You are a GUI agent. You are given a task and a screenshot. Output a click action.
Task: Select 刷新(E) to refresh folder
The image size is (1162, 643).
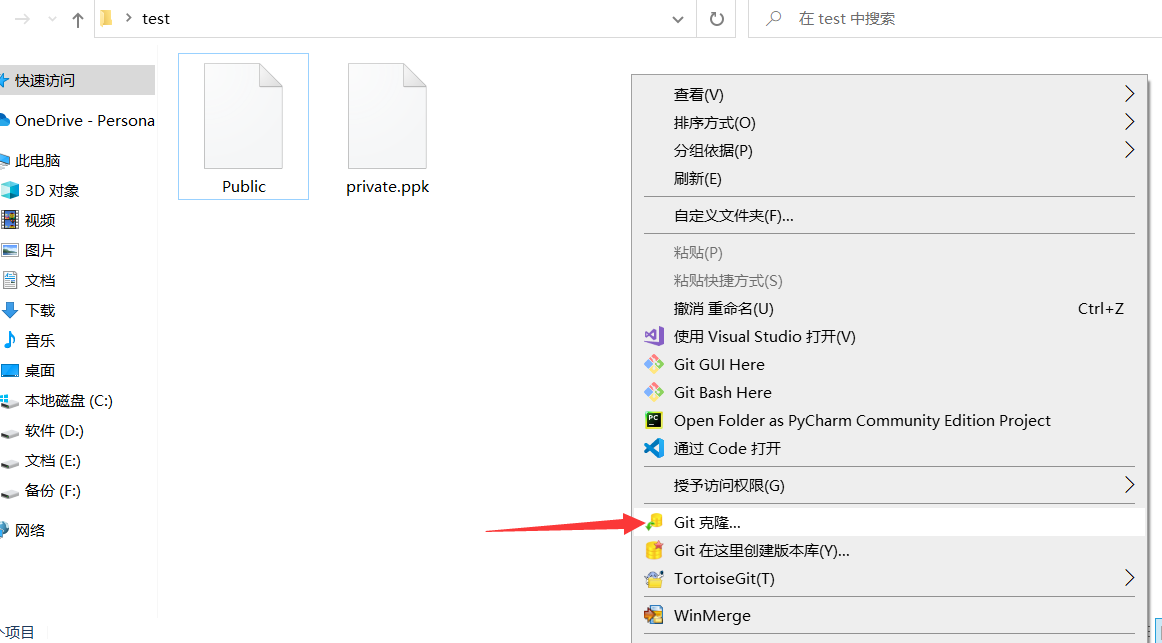(x=698, y=178)
